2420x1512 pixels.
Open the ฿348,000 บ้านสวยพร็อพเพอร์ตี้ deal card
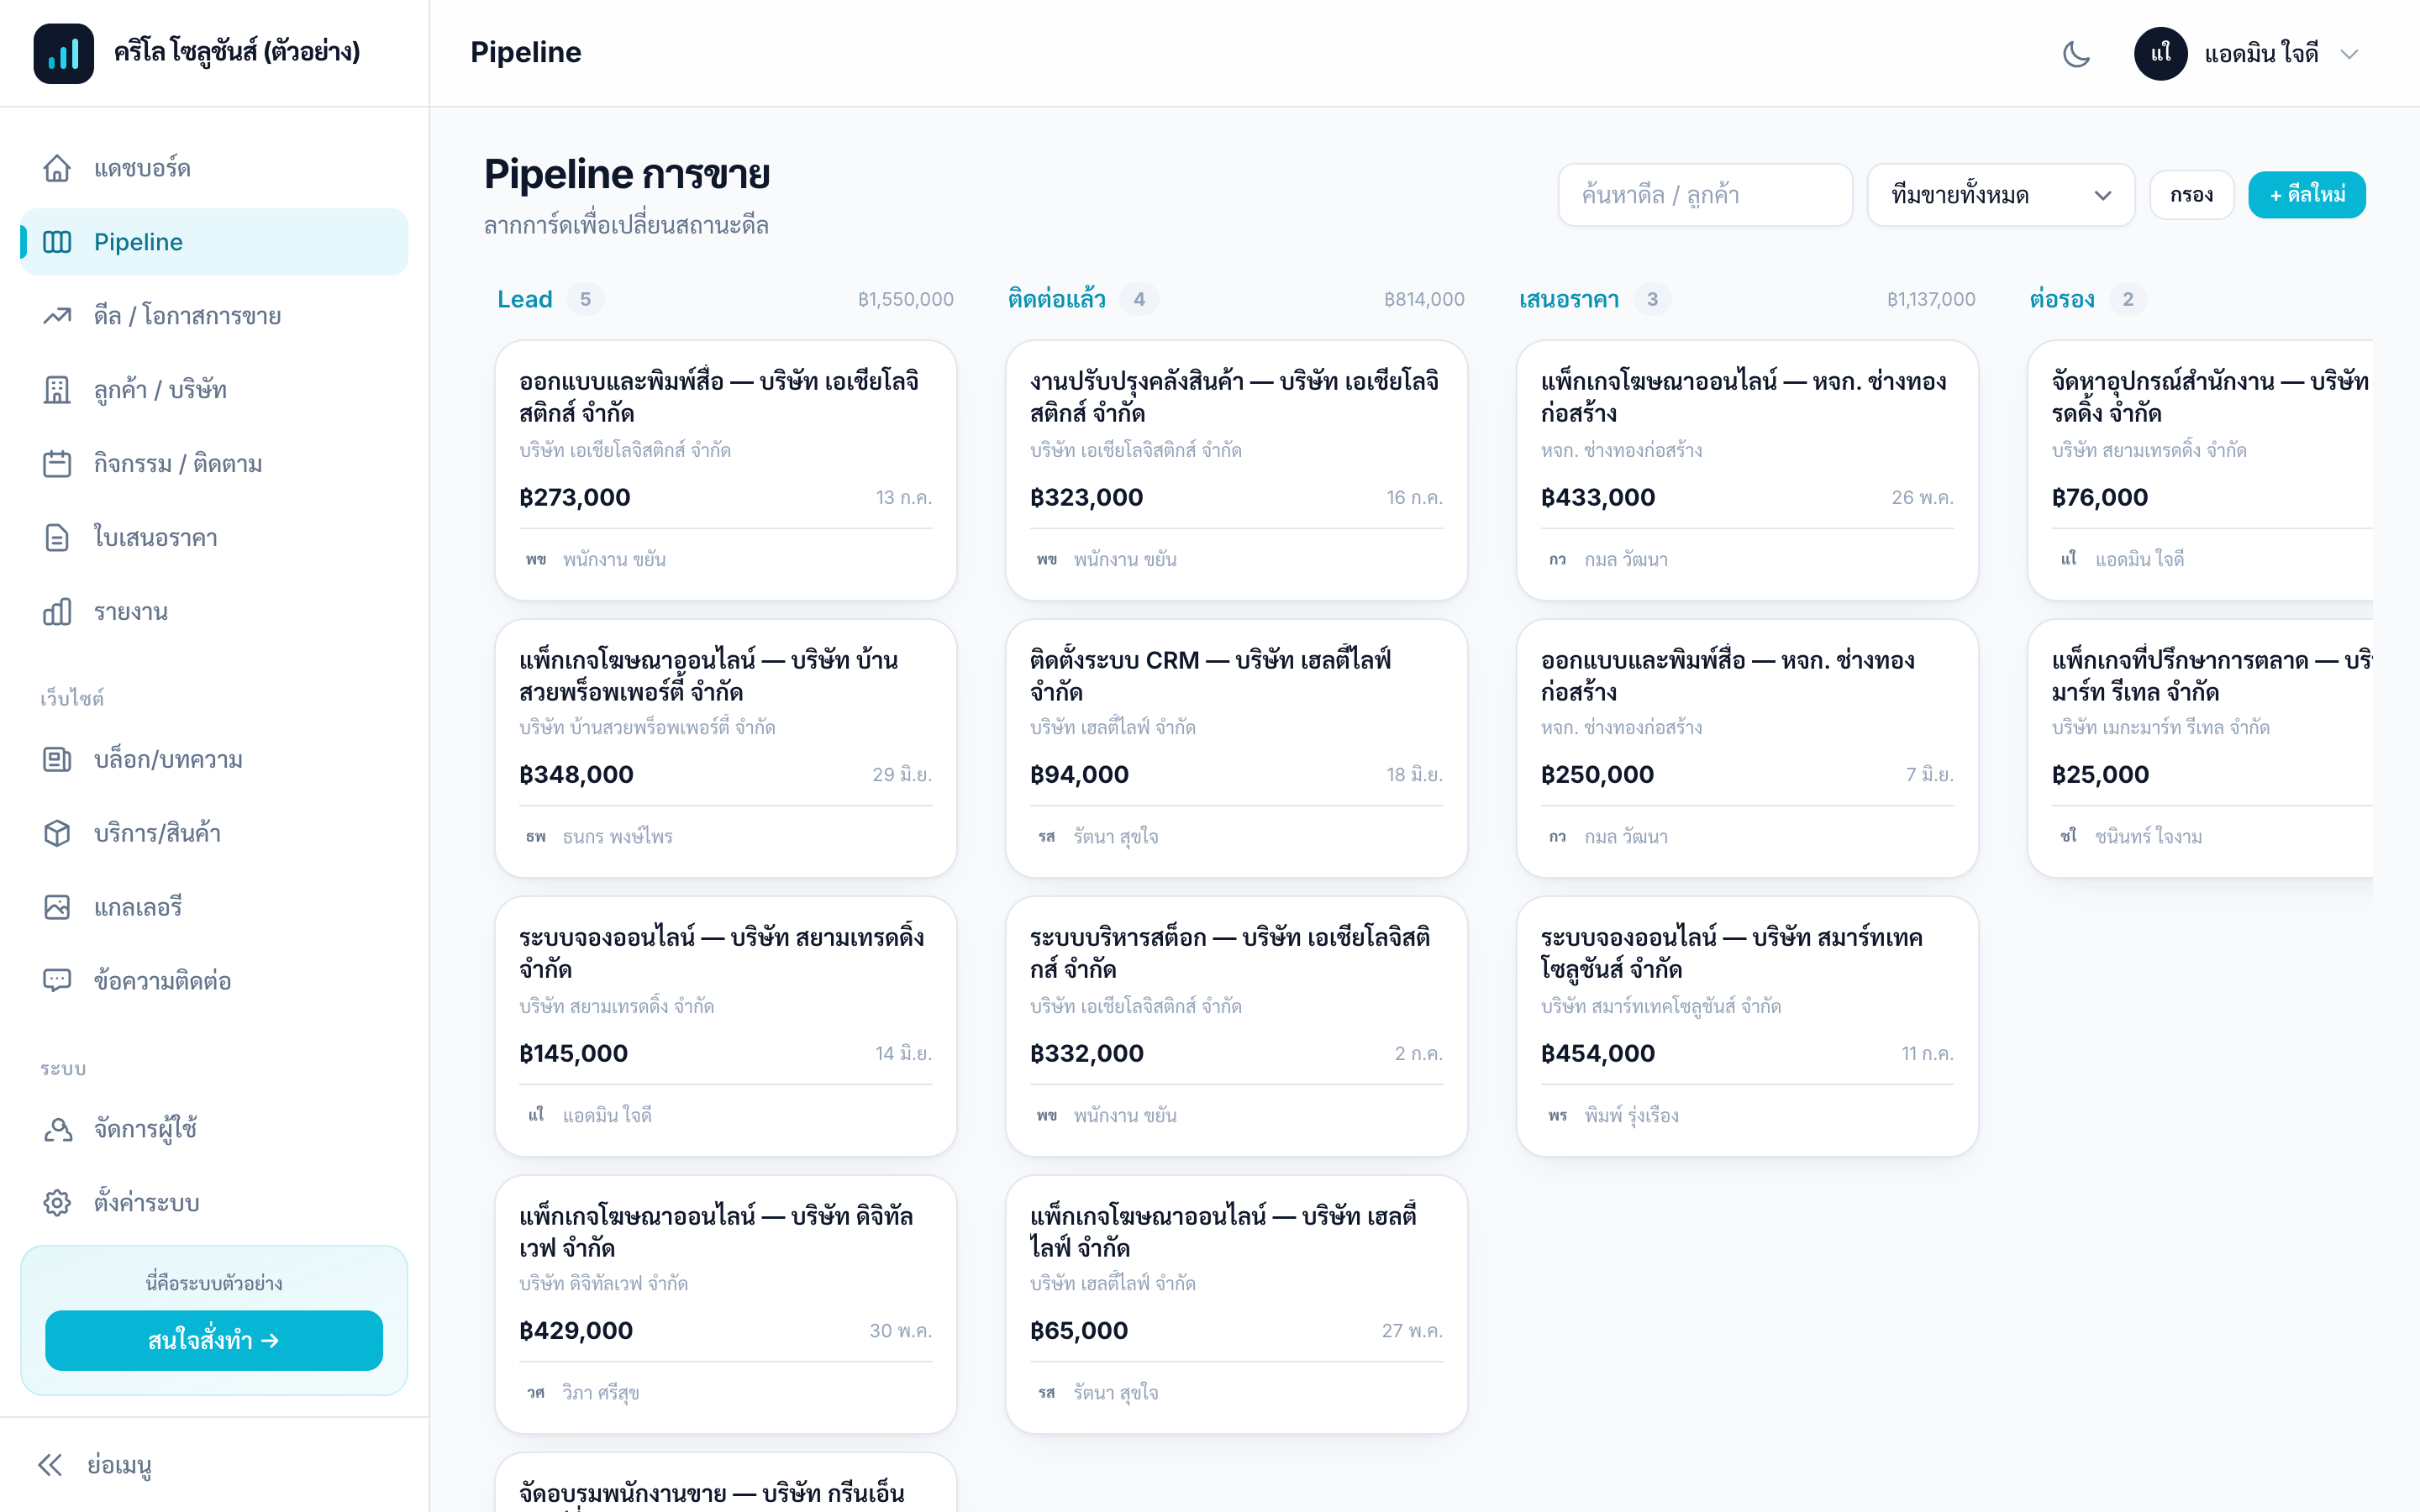725,748
